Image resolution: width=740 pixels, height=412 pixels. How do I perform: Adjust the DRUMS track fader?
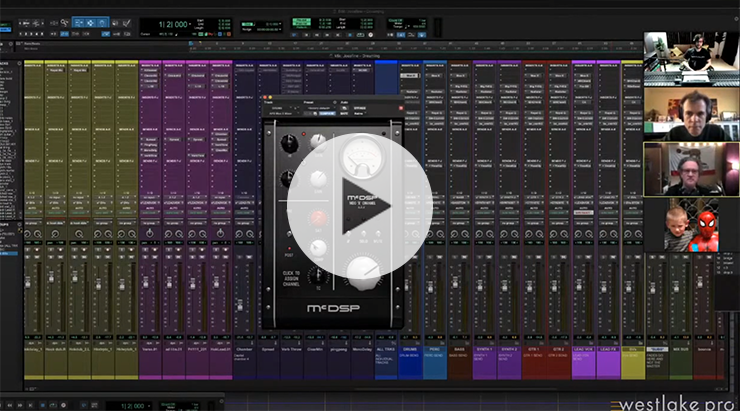tap(405, 286)
